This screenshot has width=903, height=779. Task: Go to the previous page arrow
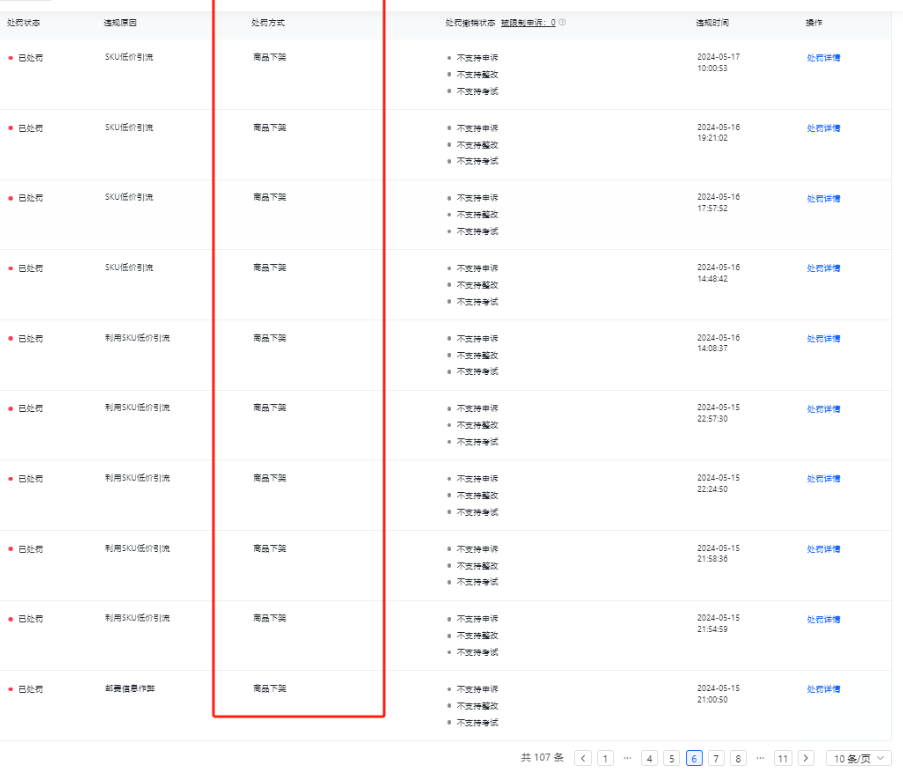(x=583, y=758)
